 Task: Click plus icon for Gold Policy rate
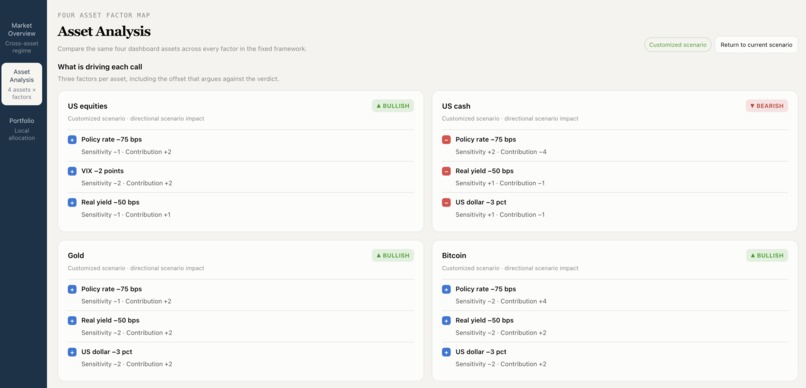tap(72, 289)
